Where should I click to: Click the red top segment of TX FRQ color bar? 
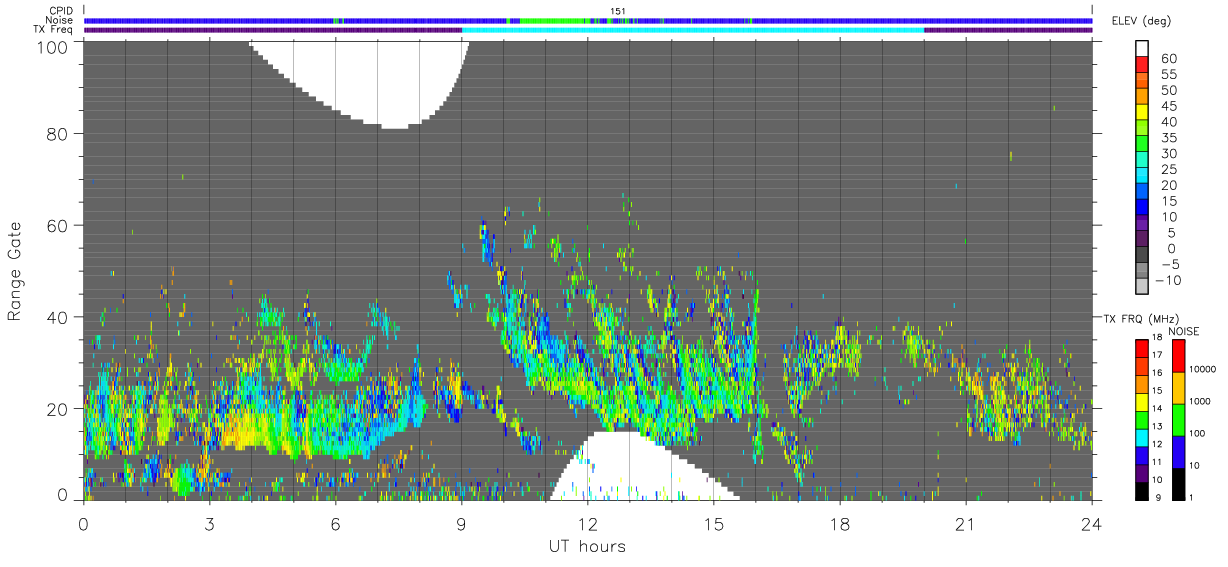[1142, 349]
